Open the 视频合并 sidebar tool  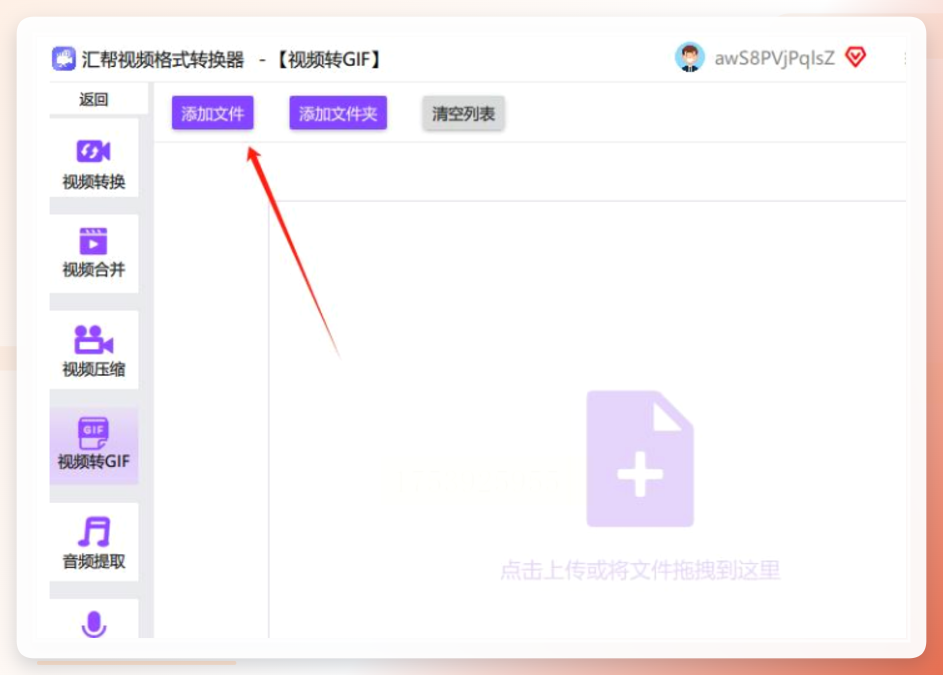[x=94, y=253]
